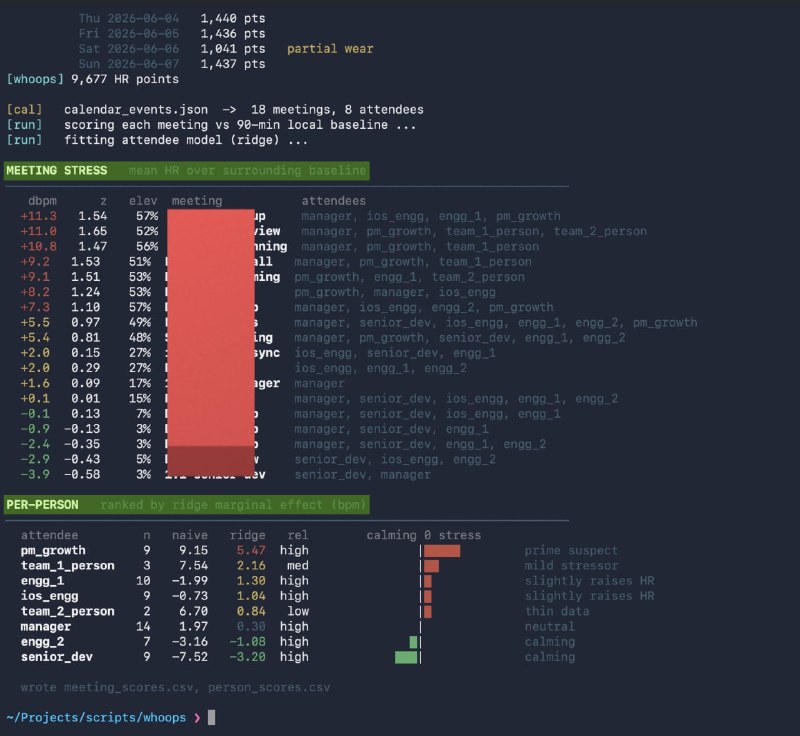Select ridge value 5.47
The width and height of the screenshot is (800, 736).
point(251,550)
